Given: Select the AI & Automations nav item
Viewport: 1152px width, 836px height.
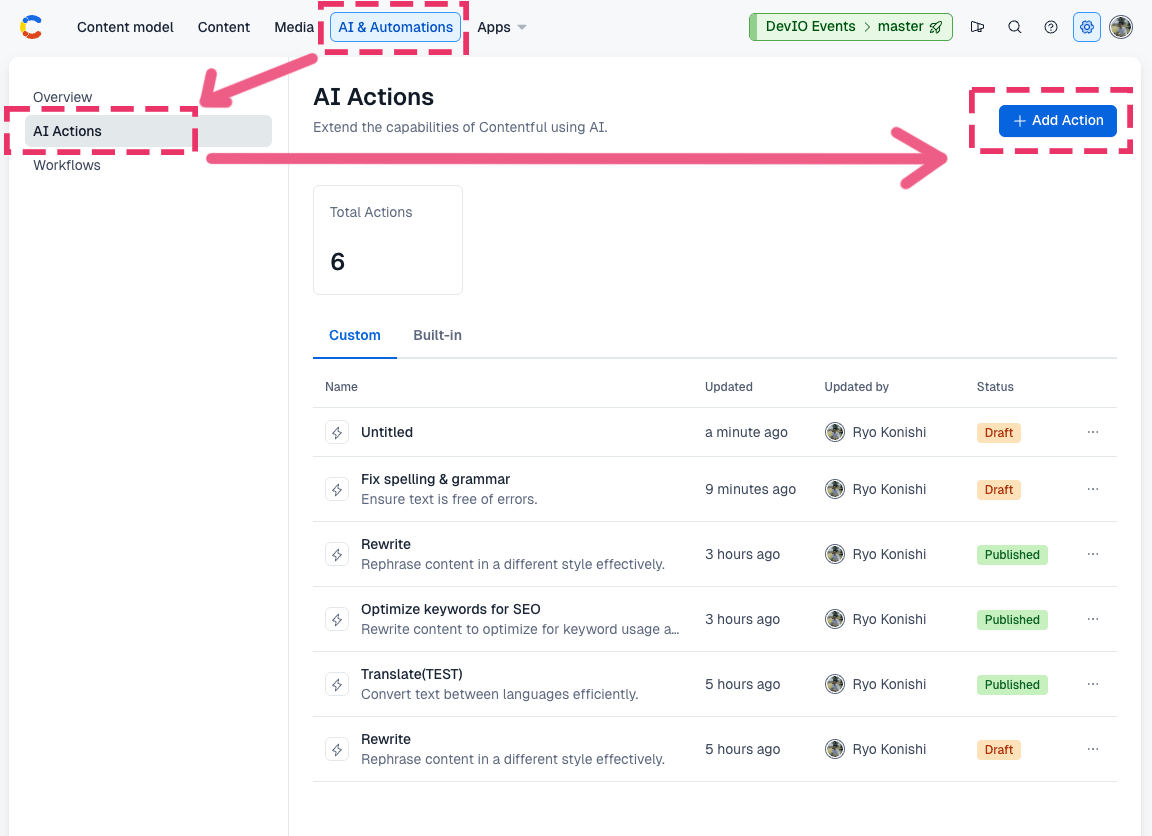Looking at the screenshot, I should (x=395, y=27).
